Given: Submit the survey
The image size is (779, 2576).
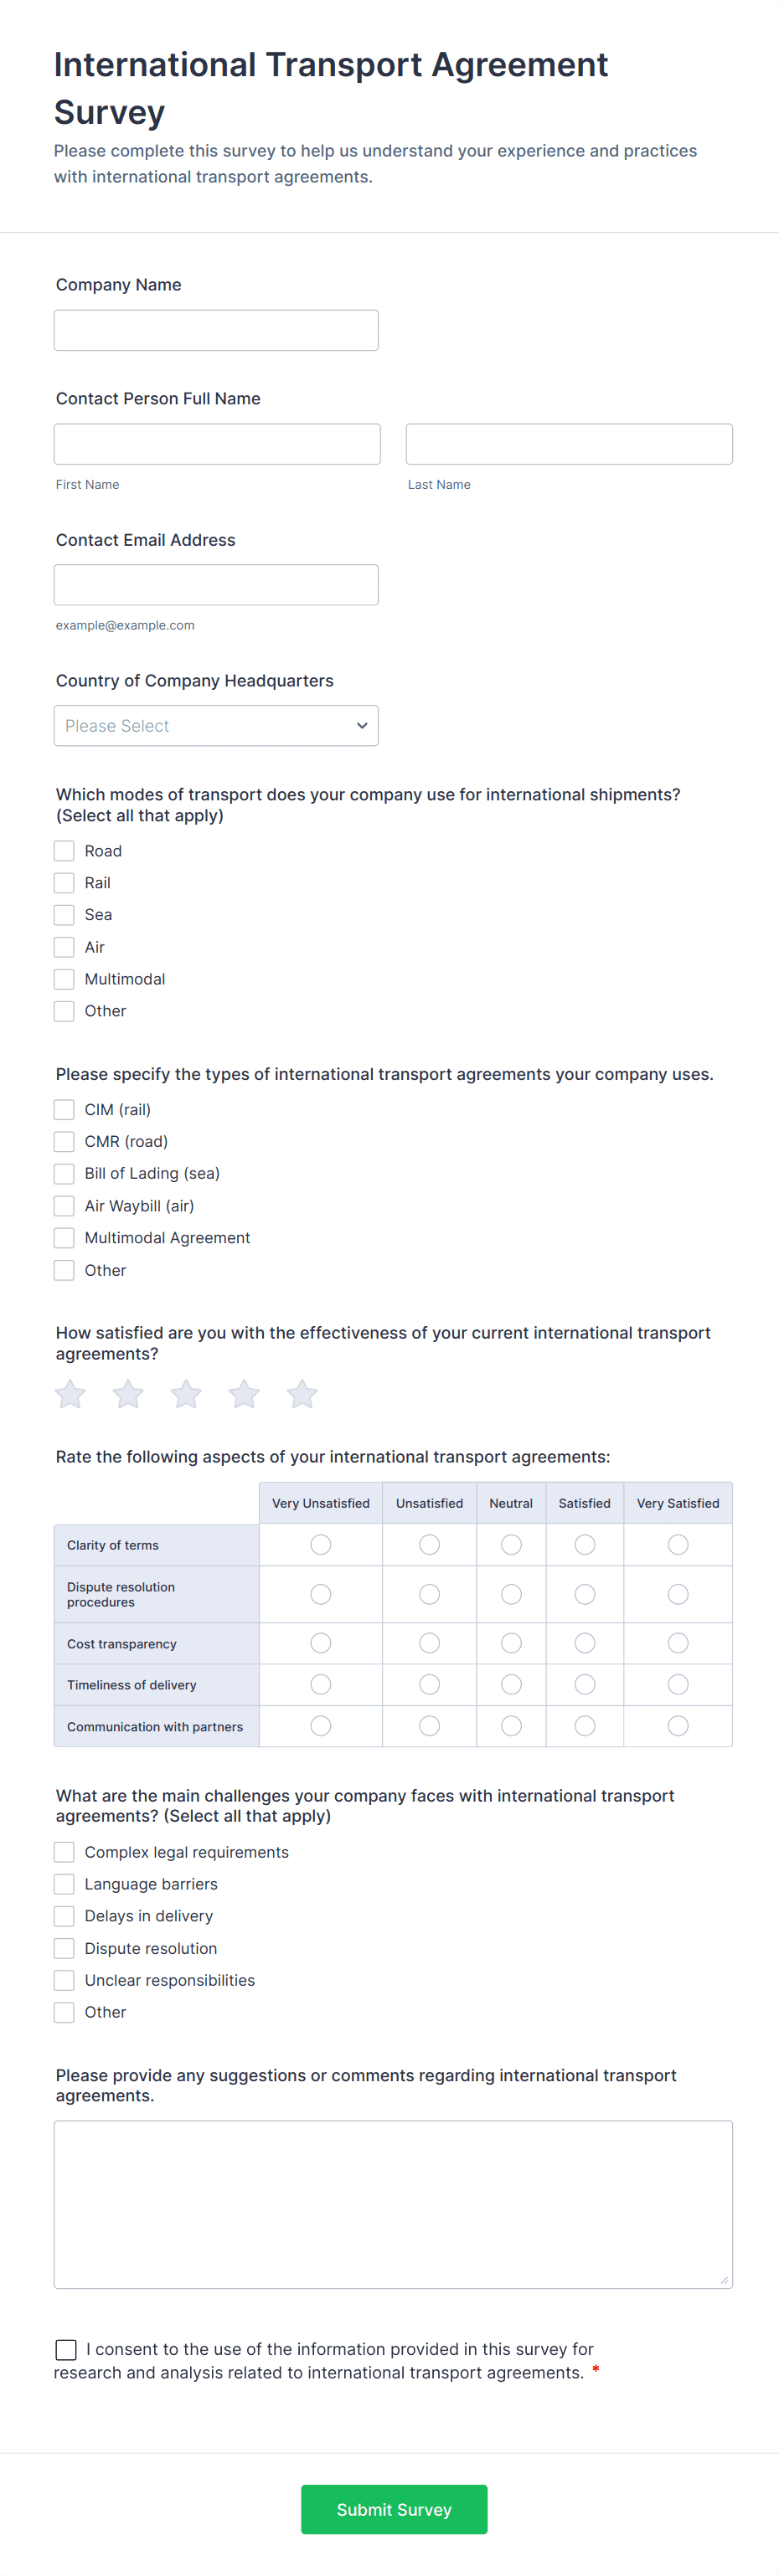Looking at the screenshot, I should [x=394, y=2509].
